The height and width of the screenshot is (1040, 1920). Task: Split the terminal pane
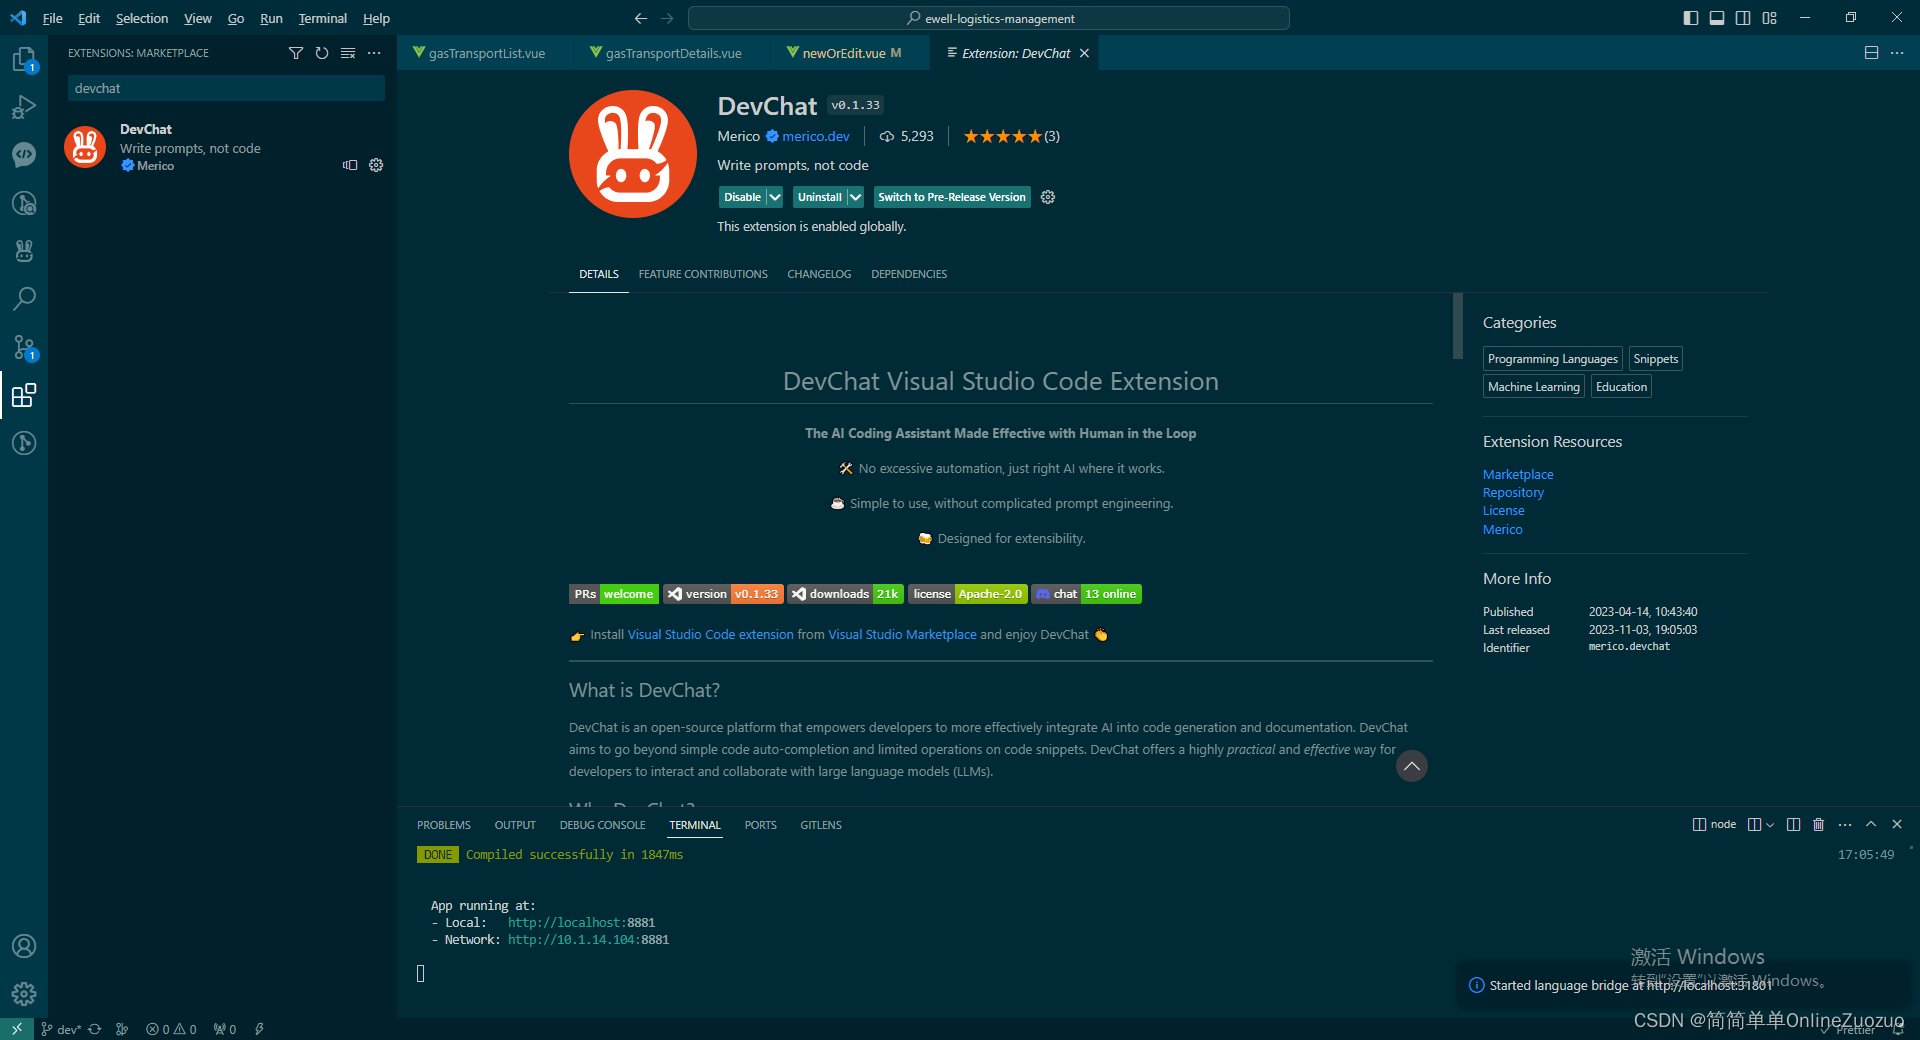(1793, 825)
